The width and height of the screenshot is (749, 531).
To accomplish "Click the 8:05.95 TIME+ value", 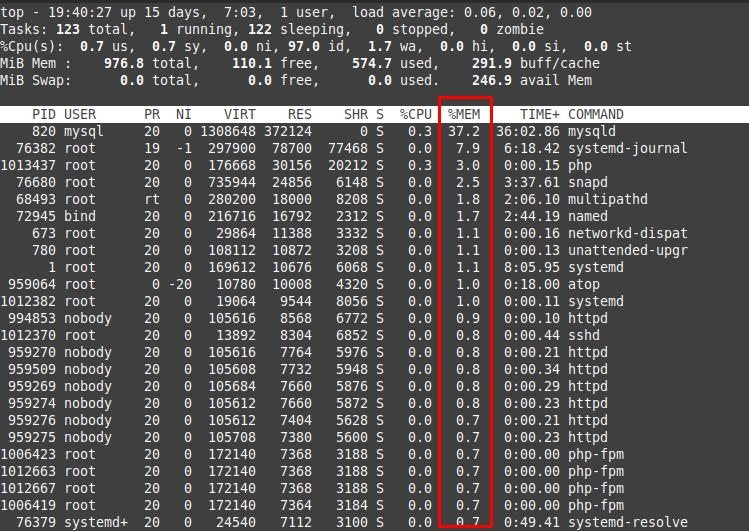I will coord(532,267).
